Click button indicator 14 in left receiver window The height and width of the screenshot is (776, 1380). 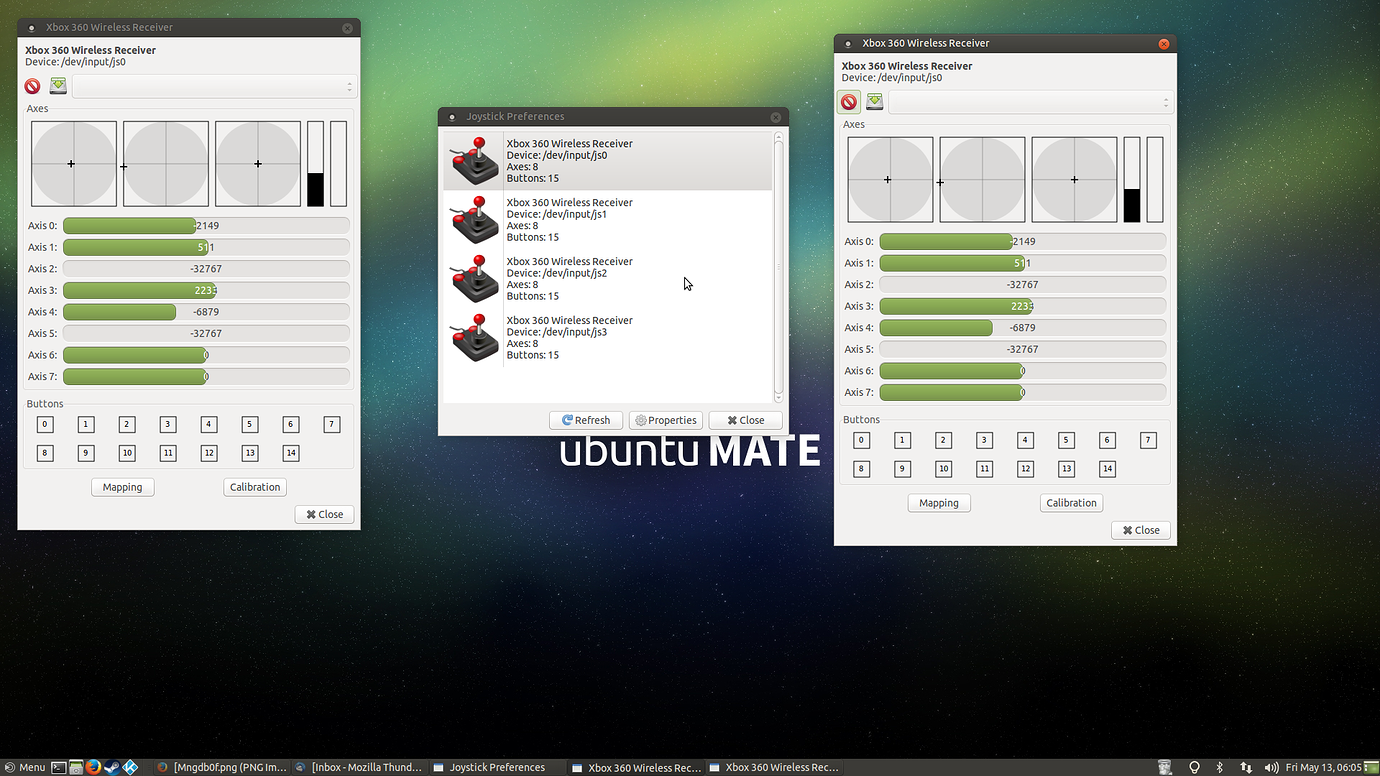(291, 453)
